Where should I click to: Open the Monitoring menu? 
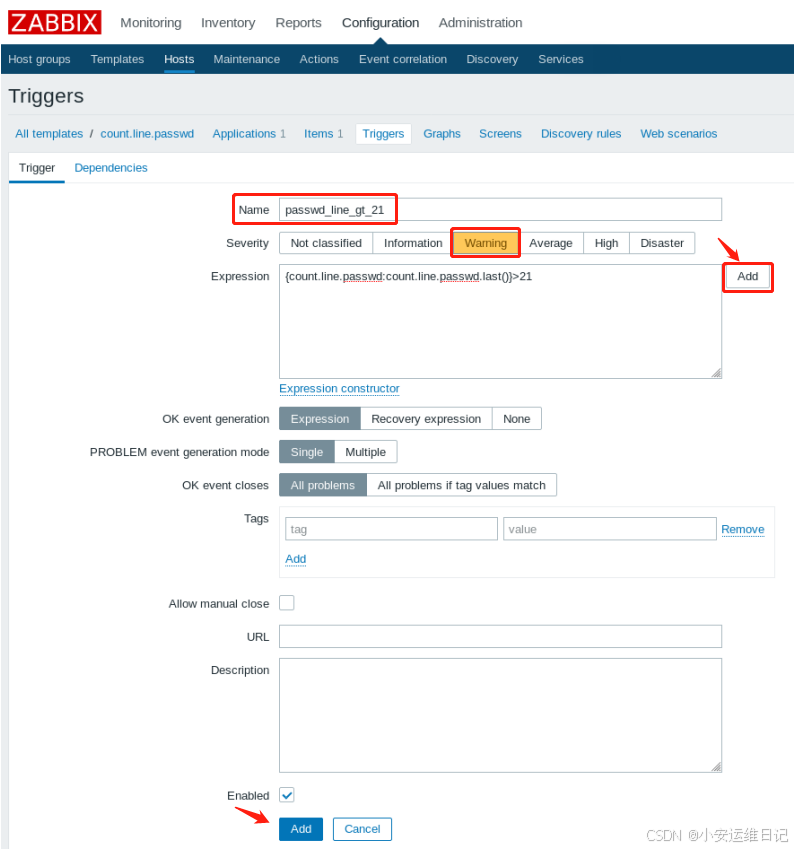(151, 23)
